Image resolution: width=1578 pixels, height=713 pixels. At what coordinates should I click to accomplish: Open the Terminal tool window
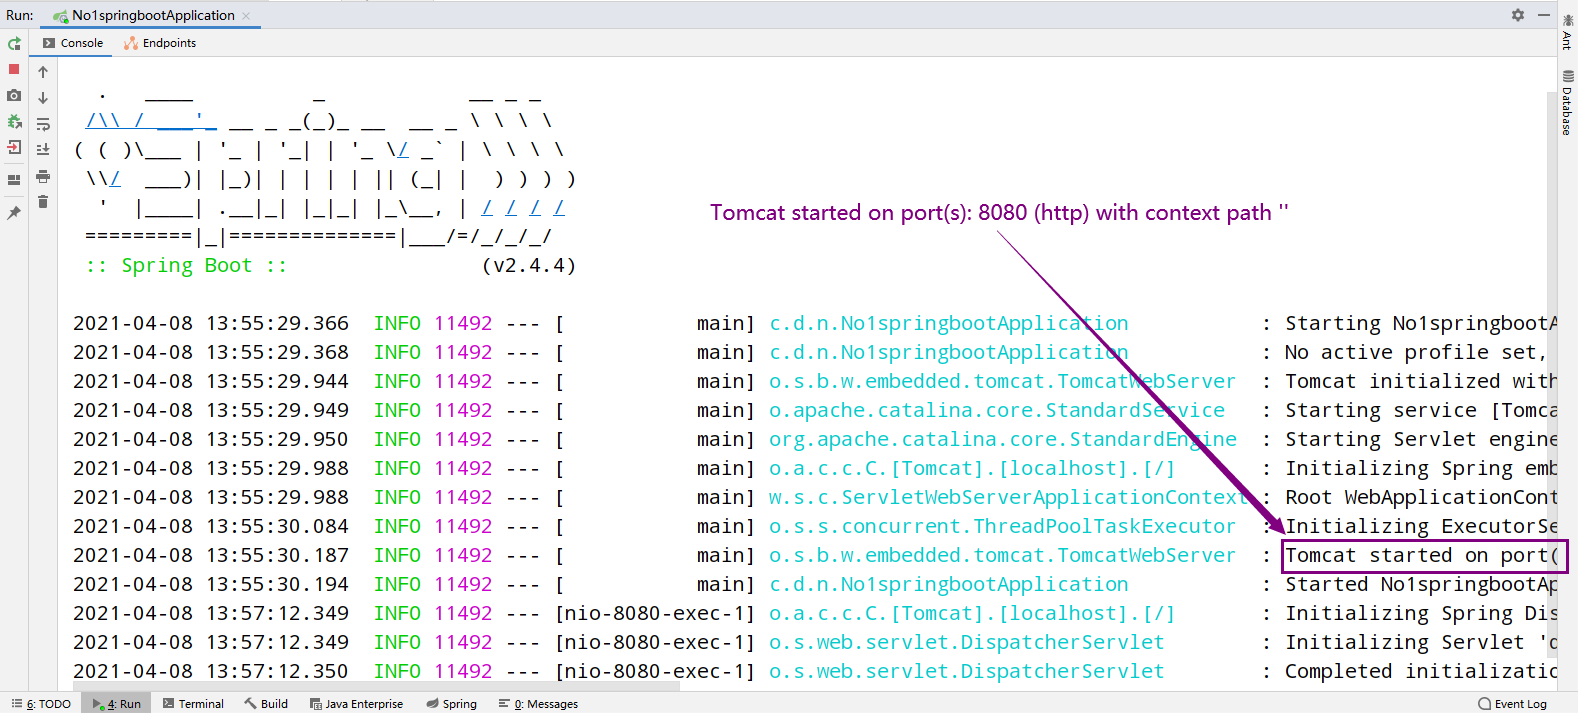193,704
